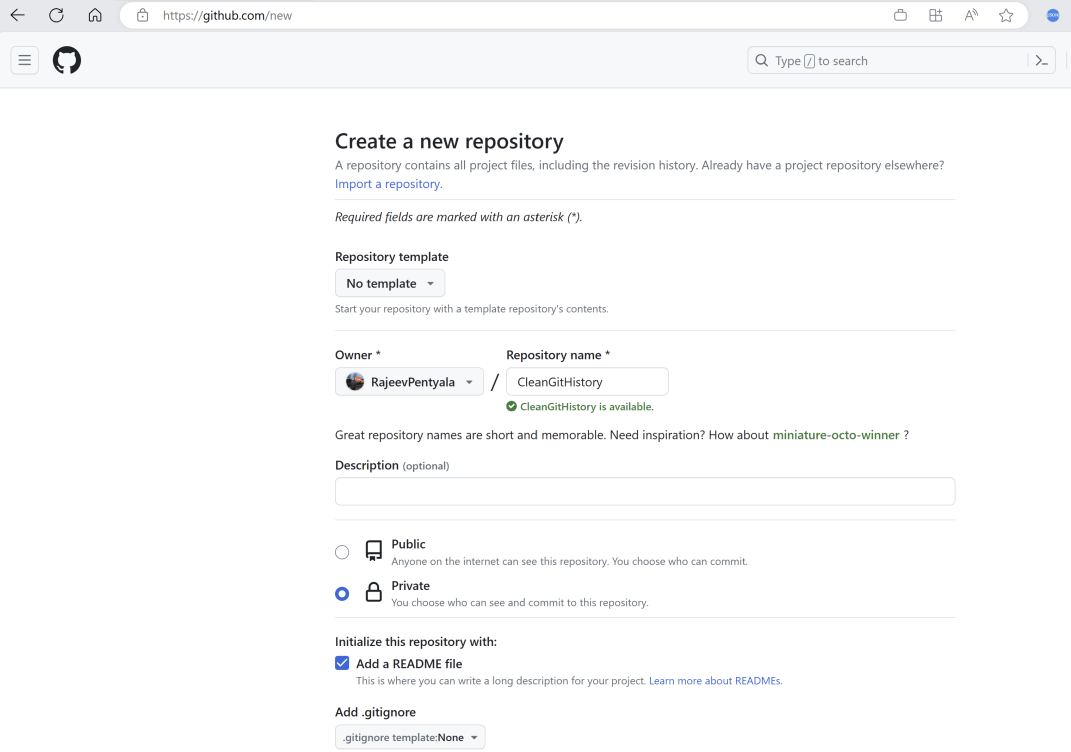Select the Private repository radio button
This screenshot has height=752, width=1071.
point(342,593)
